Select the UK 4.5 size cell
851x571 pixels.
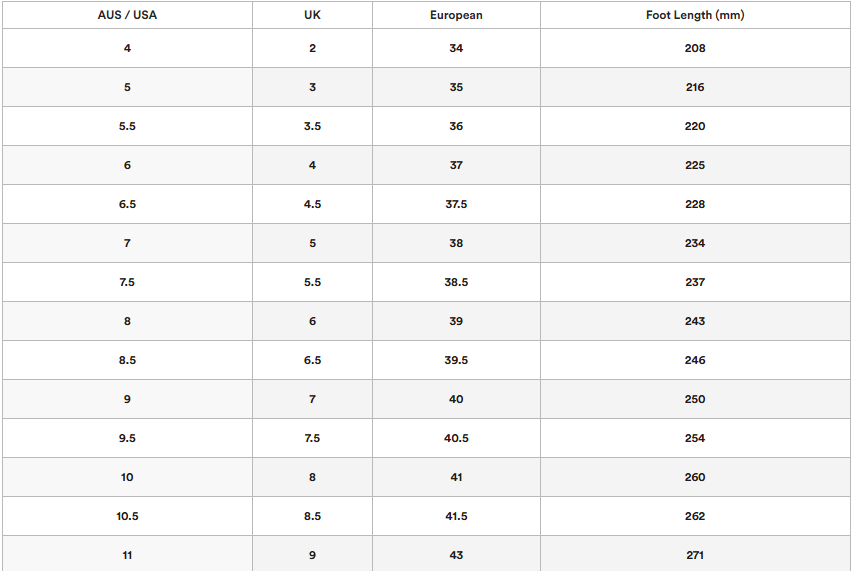point(312,204)
